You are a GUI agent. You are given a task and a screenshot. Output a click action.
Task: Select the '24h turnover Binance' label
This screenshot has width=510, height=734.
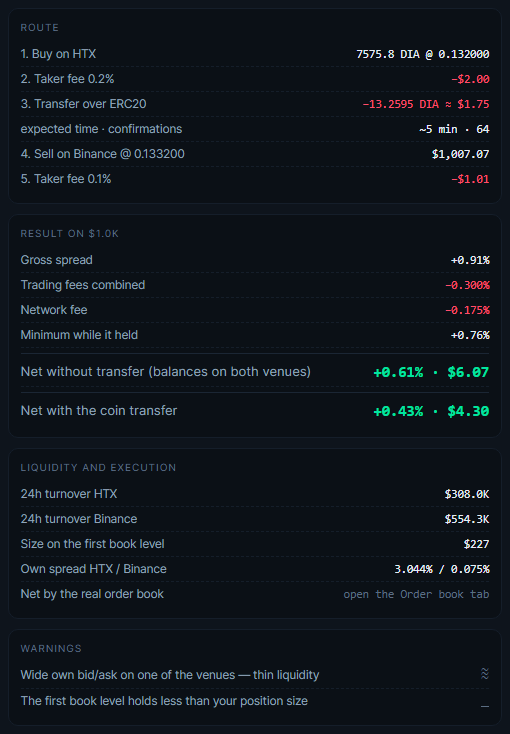point(79,519)
